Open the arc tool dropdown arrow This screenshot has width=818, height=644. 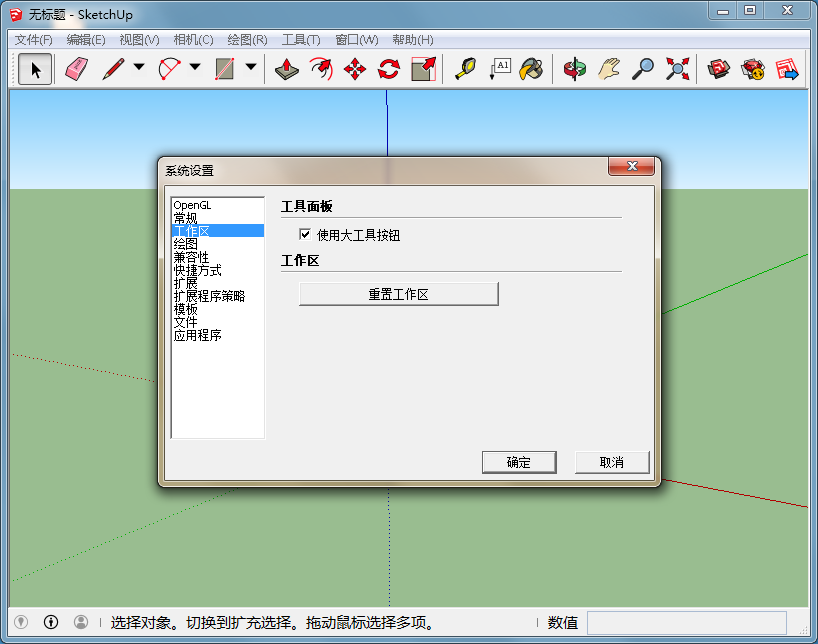click(195, 69)
